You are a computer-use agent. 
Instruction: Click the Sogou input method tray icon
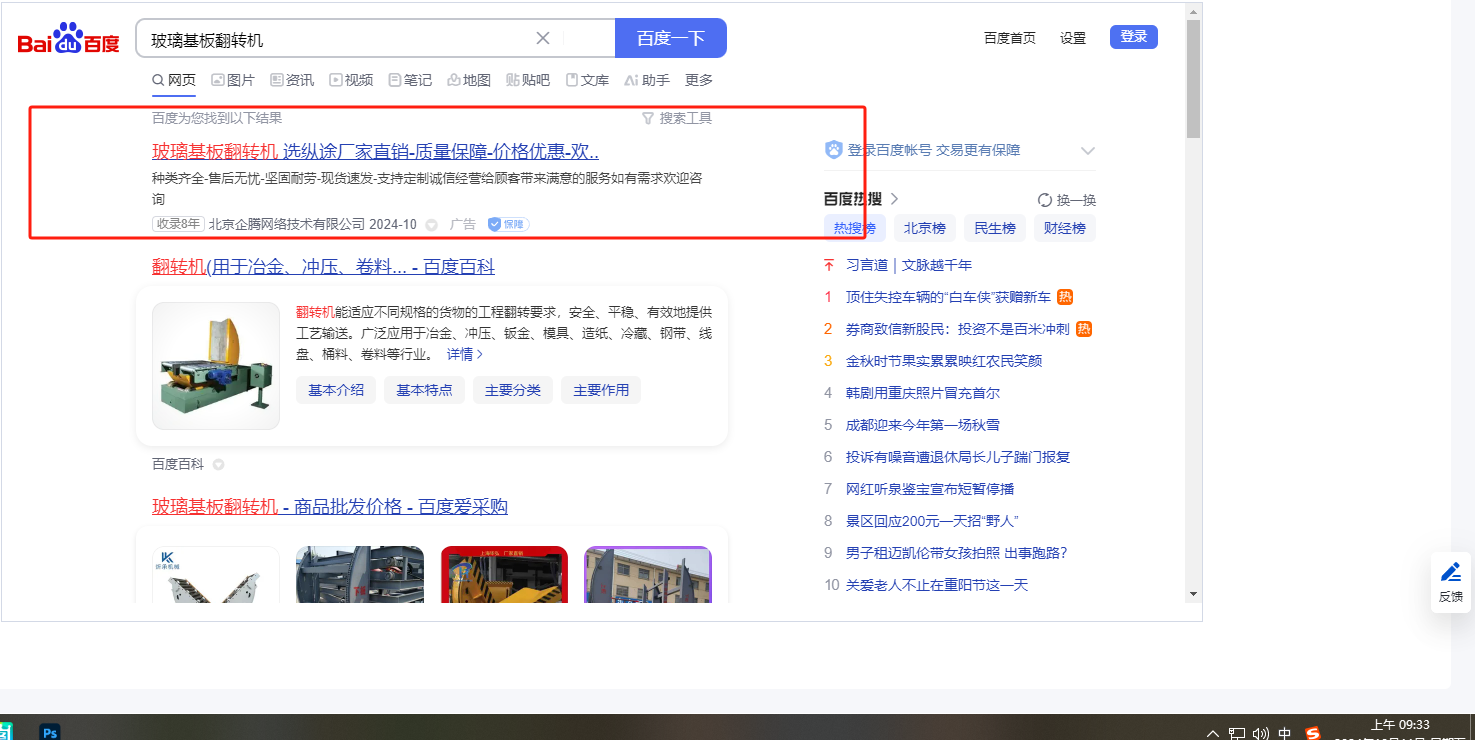(x=1313, y=733)
